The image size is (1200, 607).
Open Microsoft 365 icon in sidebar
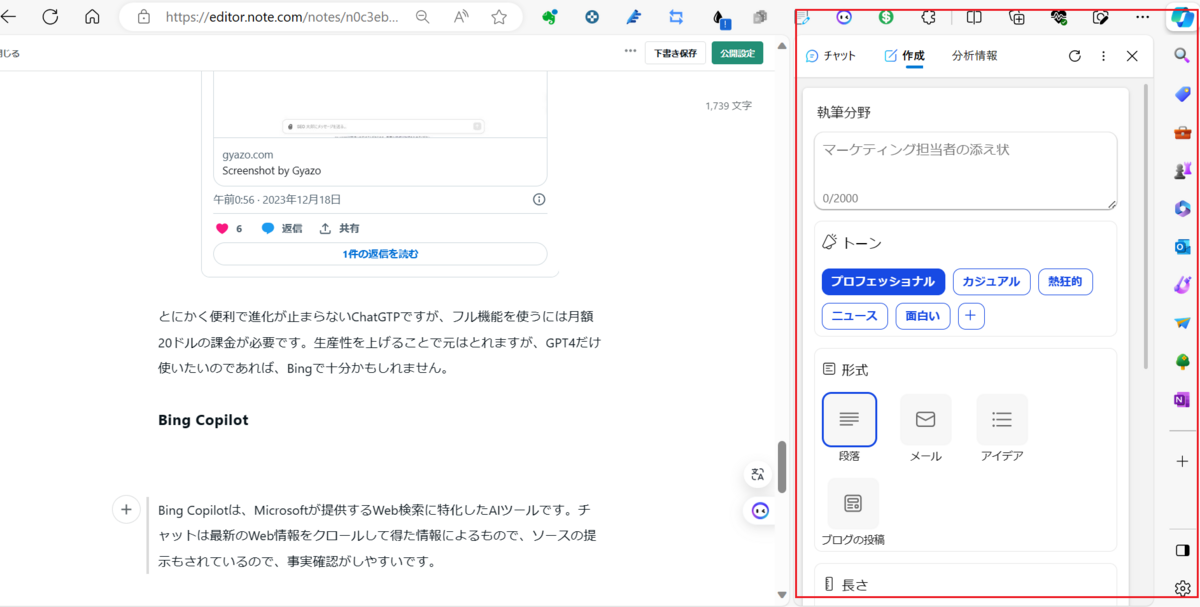coord(1182,208)
